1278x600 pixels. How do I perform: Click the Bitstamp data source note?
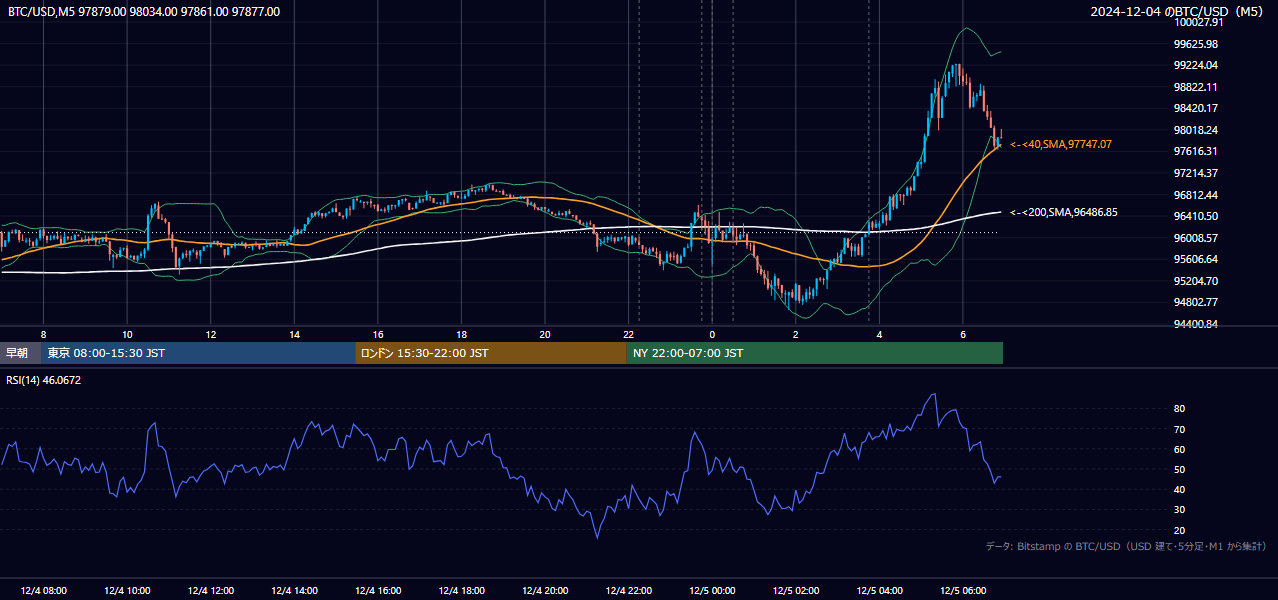coord(1126,546)
